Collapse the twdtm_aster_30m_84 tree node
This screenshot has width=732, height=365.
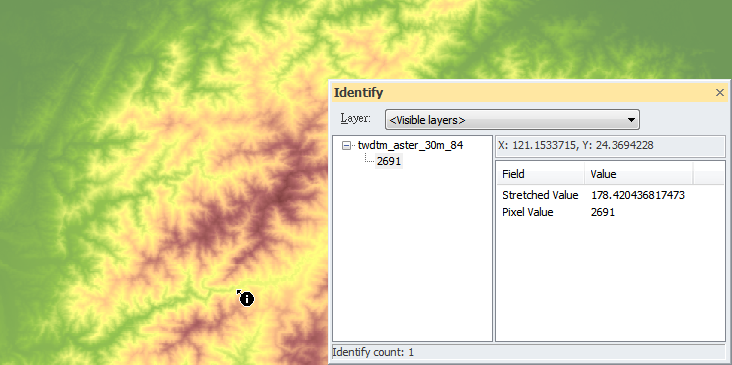pyautogui.click(x=346, y=146)
